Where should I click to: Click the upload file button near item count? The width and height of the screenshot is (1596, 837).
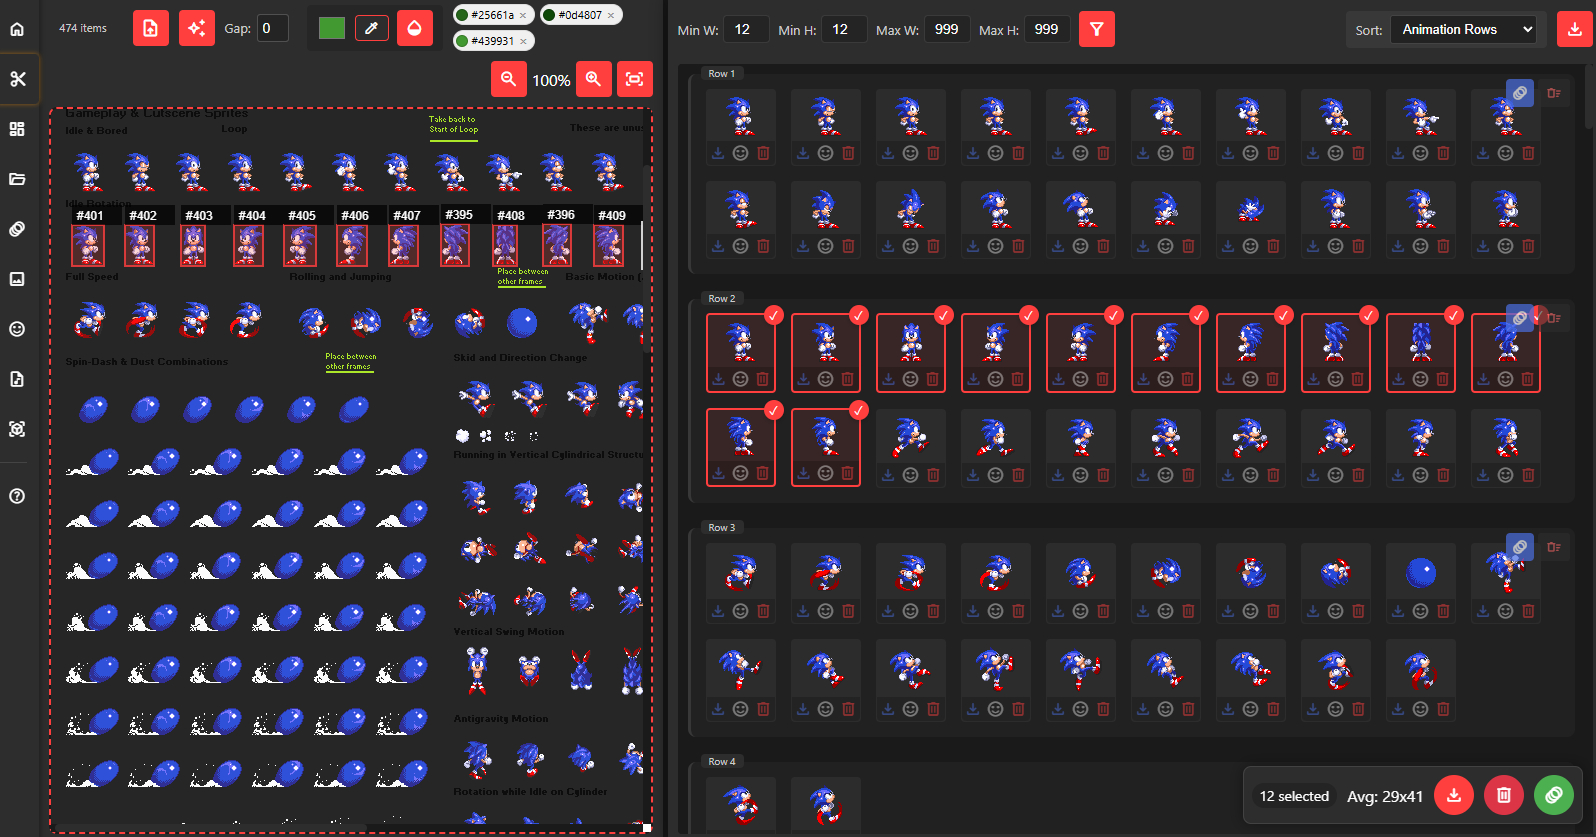(x=150, y=28)
